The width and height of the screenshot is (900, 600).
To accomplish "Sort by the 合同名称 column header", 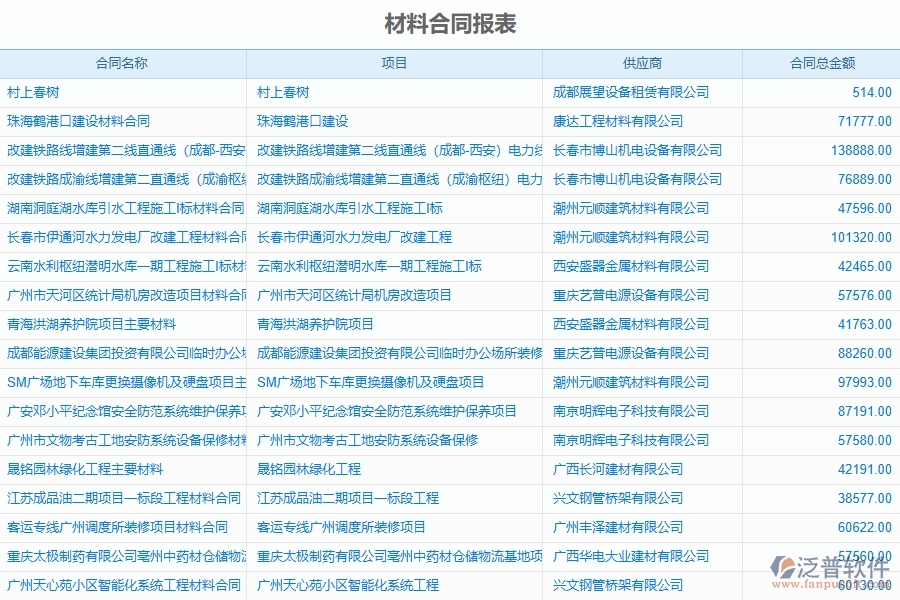I will click(123, 63).
